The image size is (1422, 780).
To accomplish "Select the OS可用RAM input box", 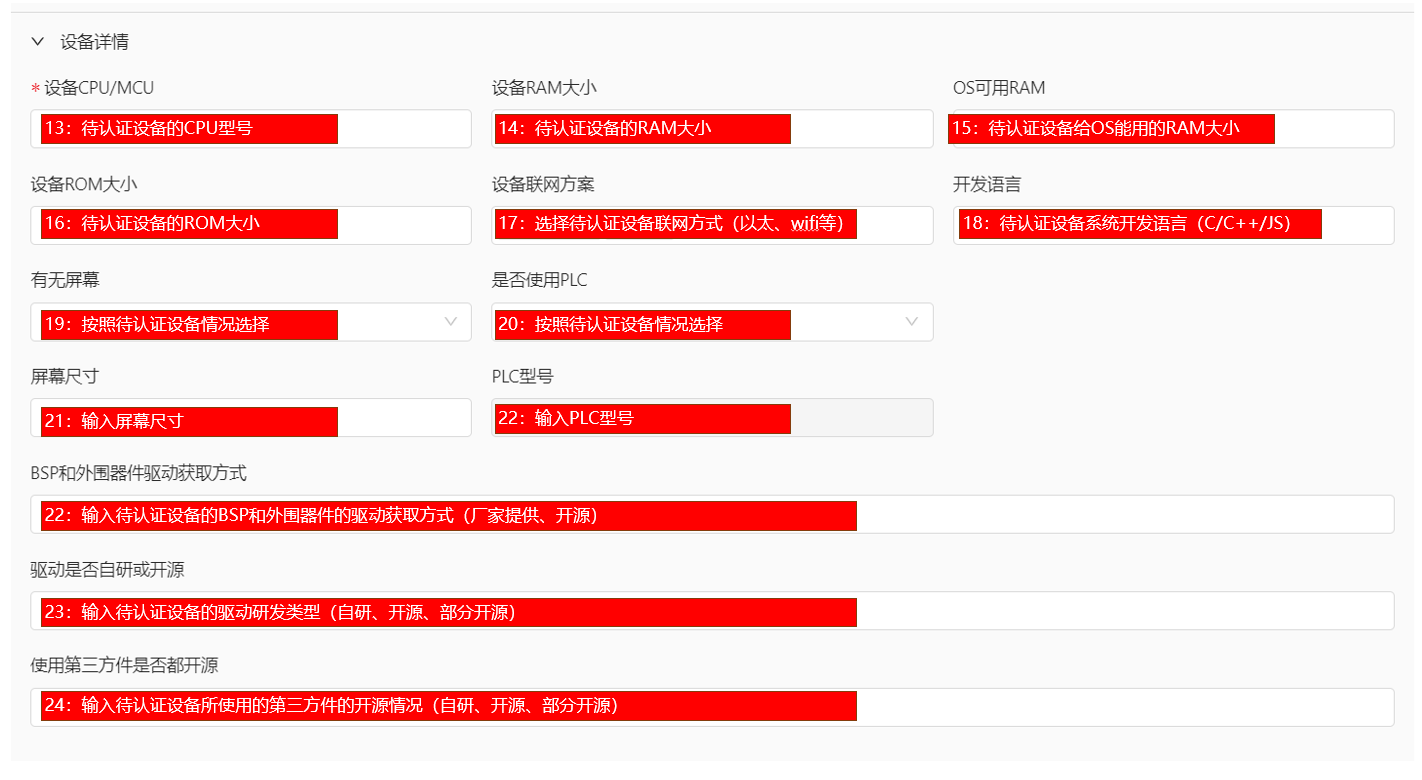I will (x=1173, y=129).
